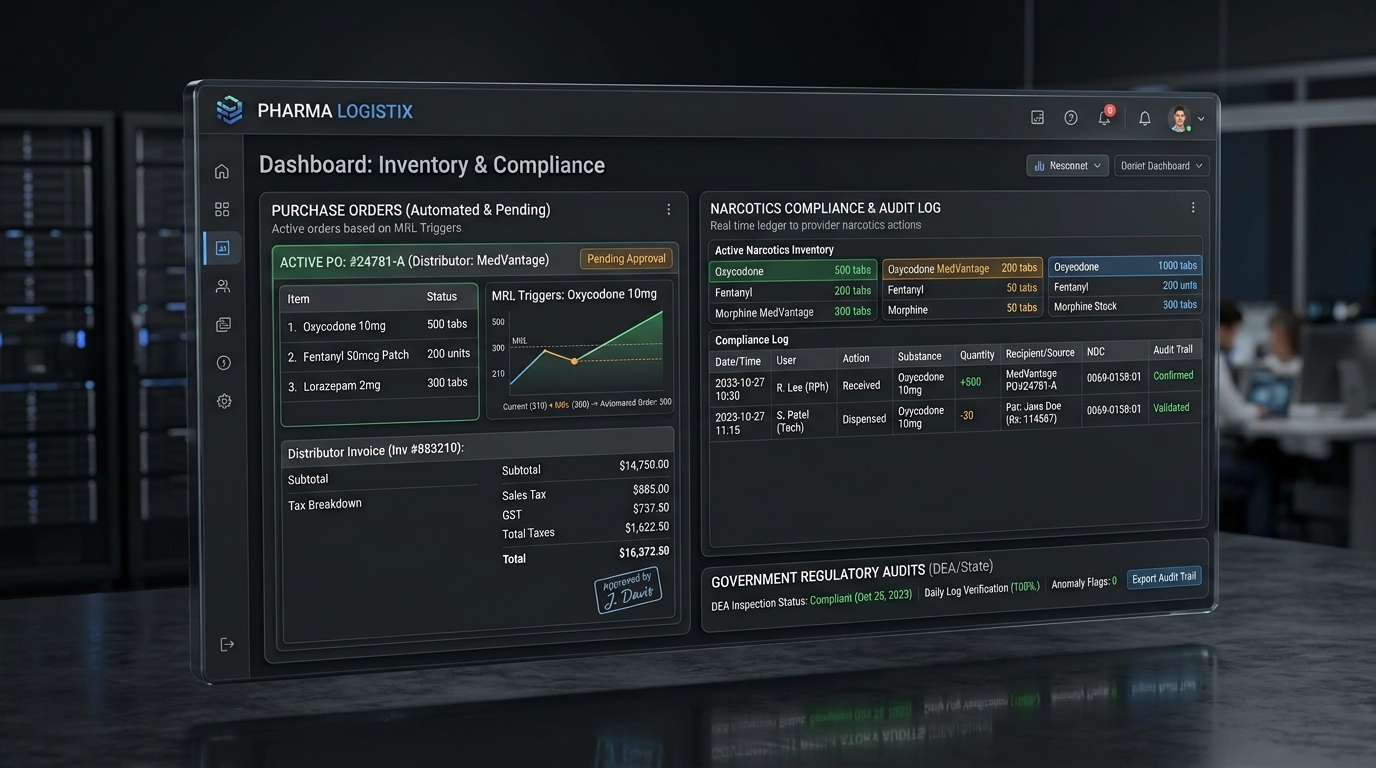Click the logout icon at sidebar bottom
Viewport: 1376px width, 768px height.
point(227,644)
